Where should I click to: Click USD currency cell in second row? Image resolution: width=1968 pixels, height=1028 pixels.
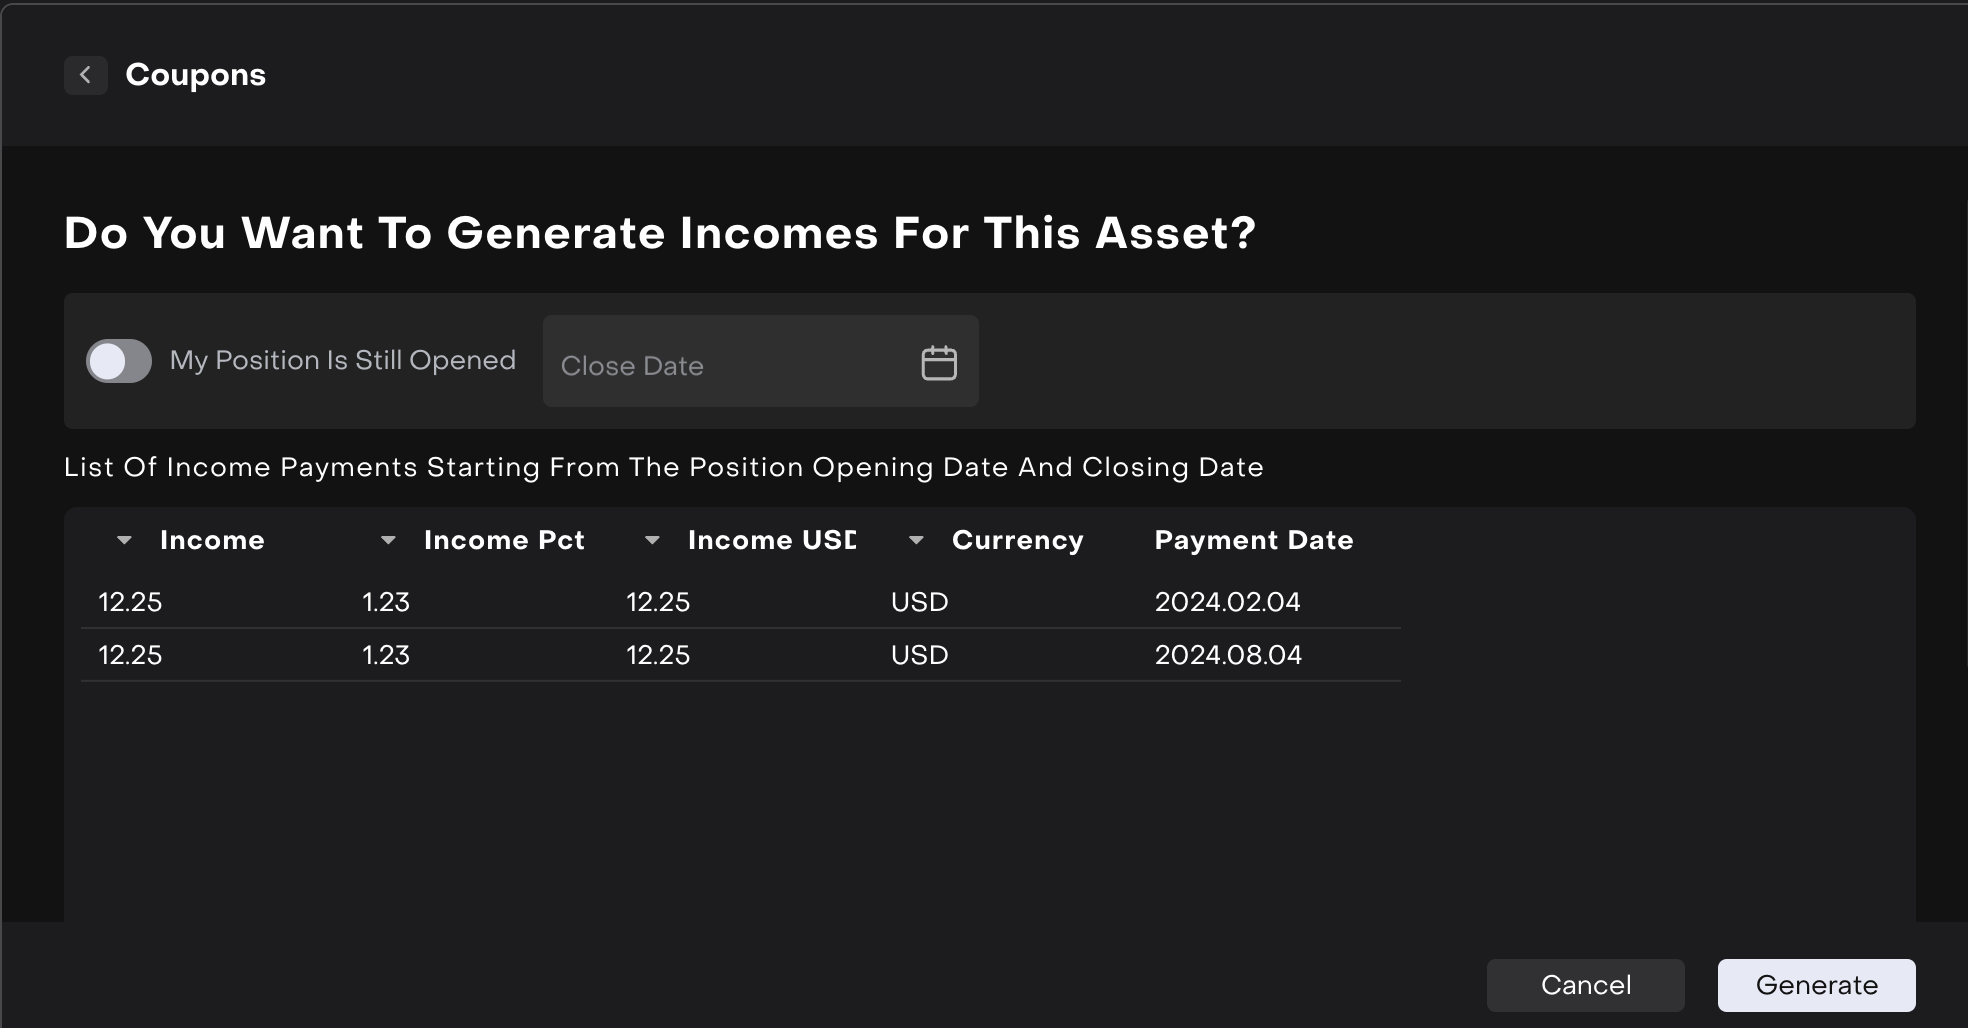919,655
